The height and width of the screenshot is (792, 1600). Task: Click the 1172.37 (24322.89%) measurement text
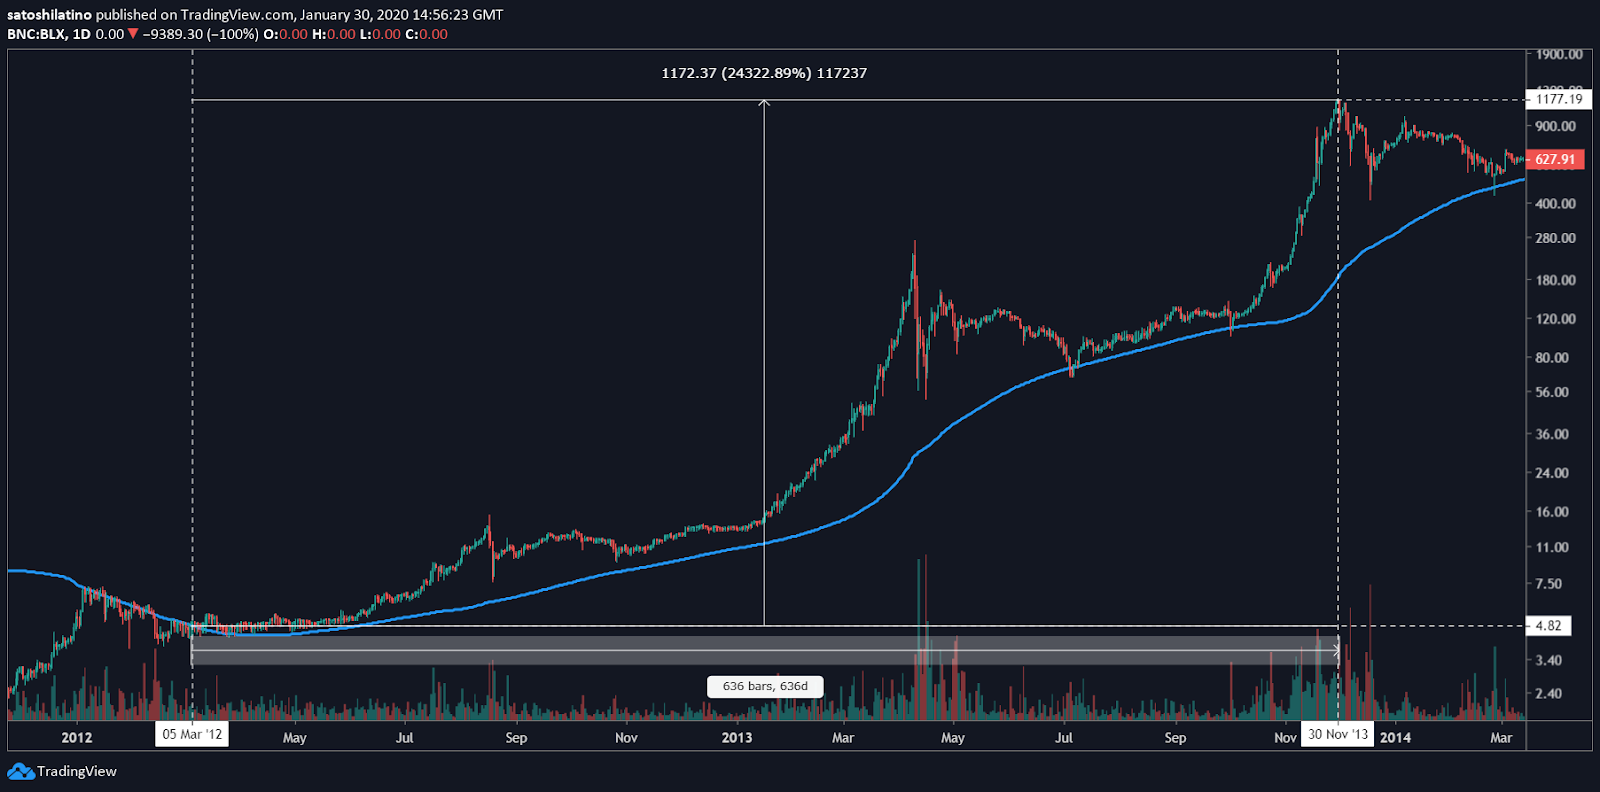[x=735, y=73]
